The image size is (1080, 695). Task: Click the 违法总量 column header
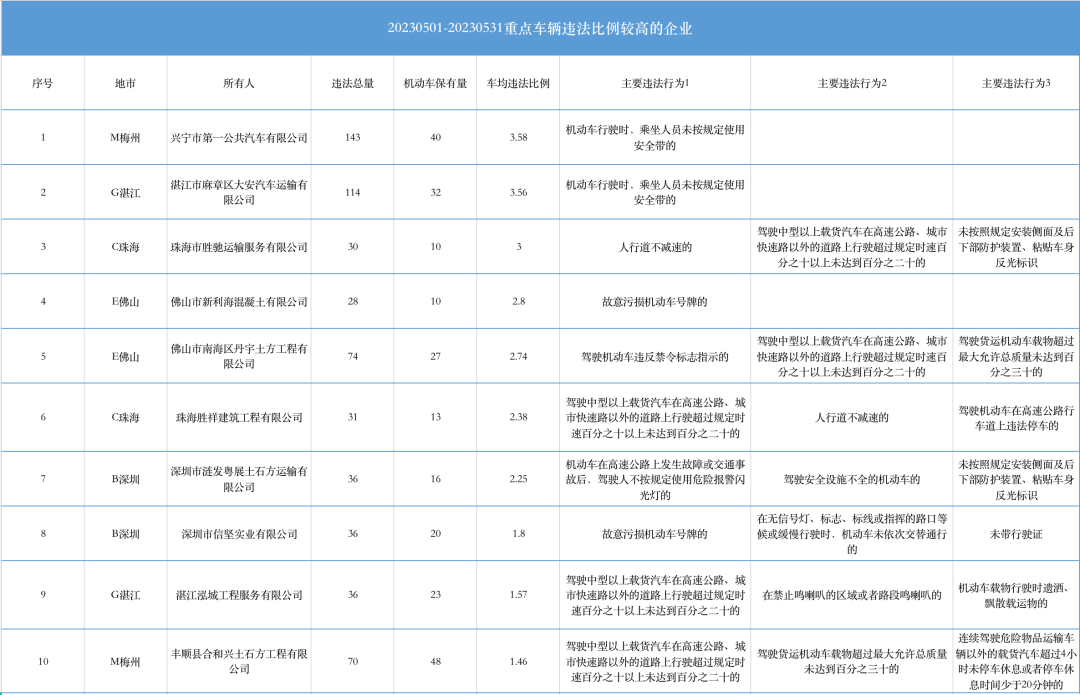tap(352, 83)
